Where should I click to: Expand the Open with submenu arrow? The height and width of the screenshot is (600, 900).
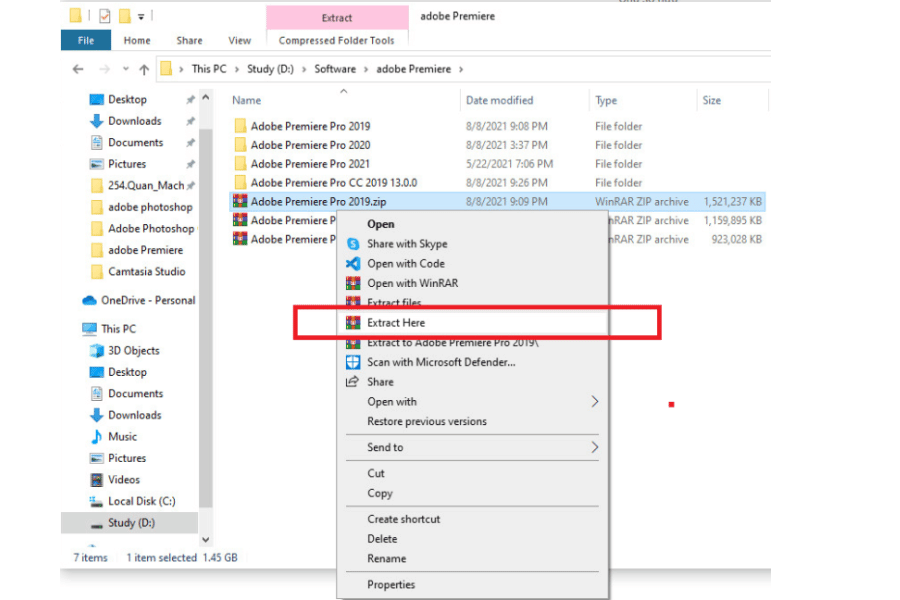[595, 402]
